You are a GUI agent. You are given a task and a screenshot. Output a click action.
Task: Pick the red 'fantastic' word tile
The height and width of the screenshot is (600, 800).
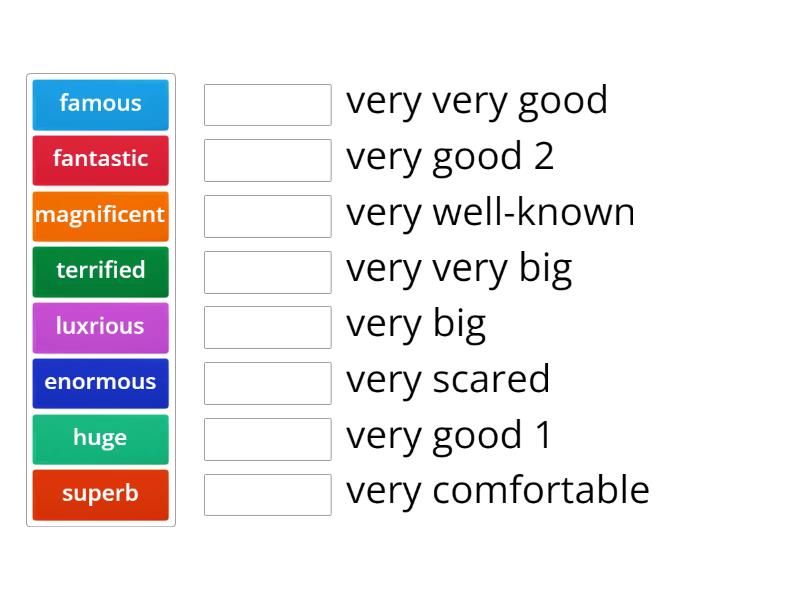pos(100,159)
